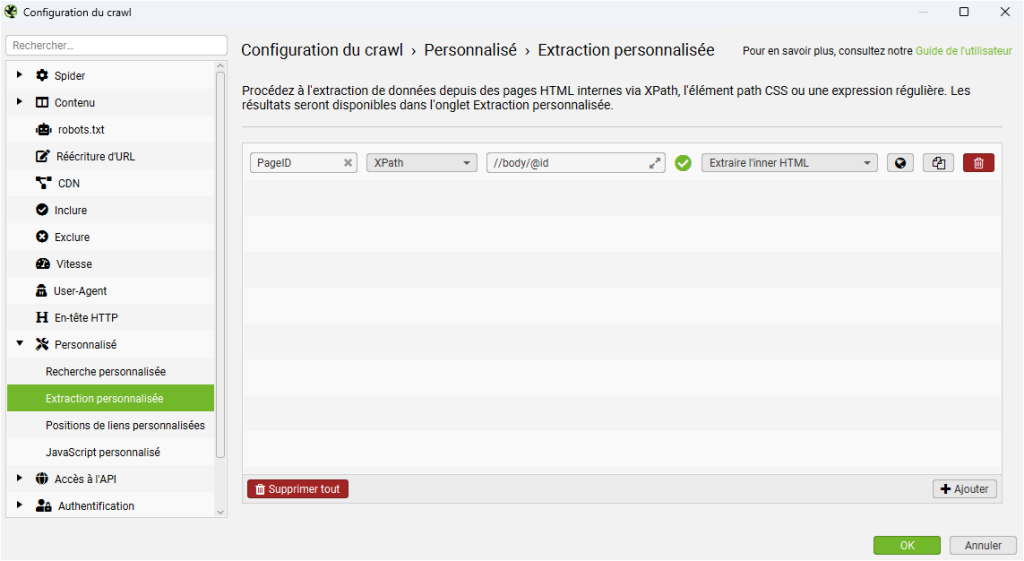Delete the PageID extractor with the trash icon
This screenshot has width=1024, height=561.
click(x=978, y=163)
